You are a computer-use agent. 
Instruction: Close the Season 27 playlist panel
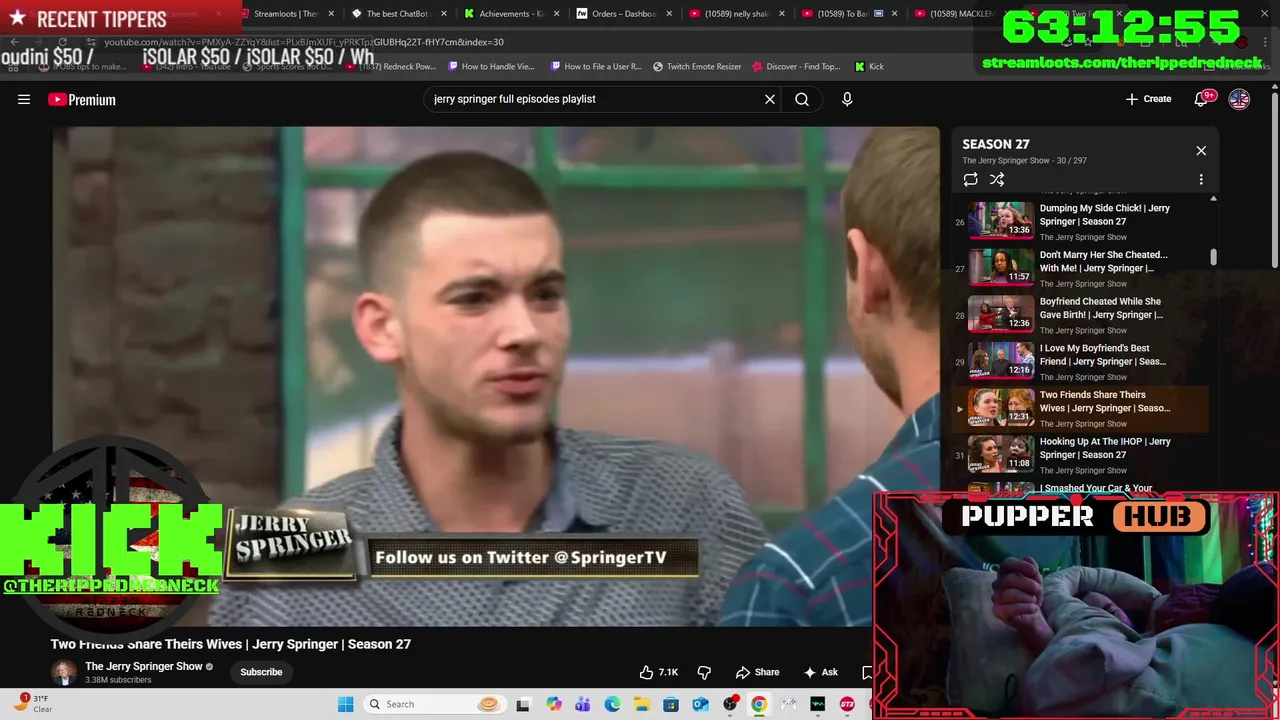pos(1201,151)
